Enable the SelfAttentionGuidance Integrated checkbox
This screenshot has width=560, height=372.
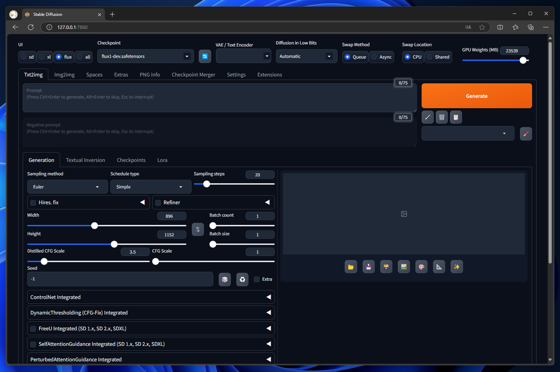(33, 344)
